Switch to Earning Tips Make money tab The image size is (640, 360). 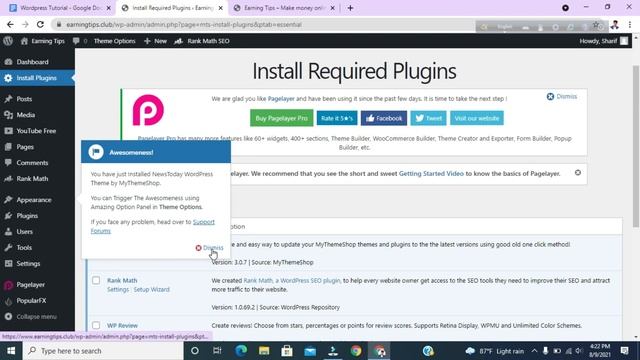click(284, 8)
